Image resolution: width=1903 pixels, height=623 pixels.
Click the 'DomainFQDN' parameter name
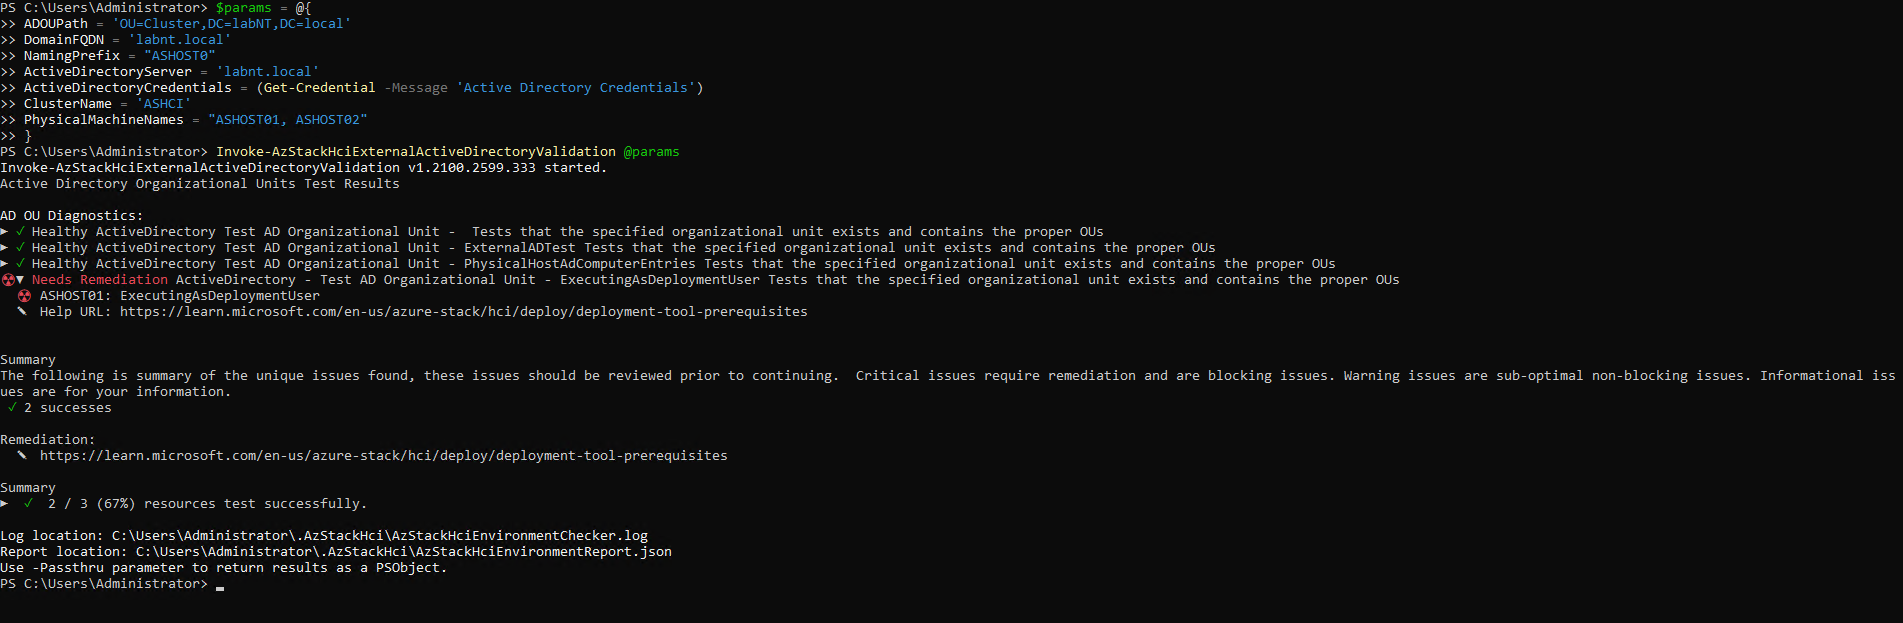coord(64,39)
